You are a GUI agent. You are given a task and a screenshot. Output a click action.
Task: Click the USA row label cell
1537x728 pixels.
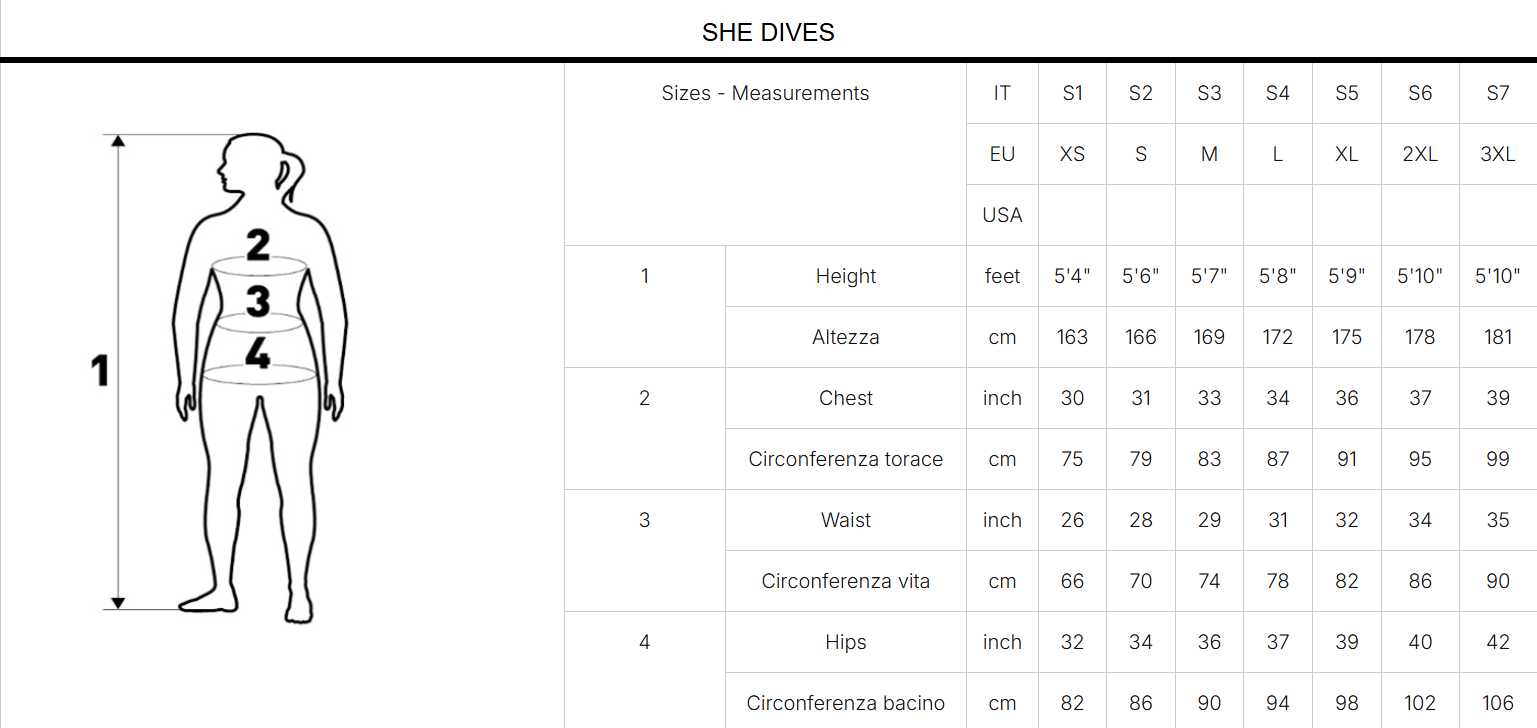pyautogui.click(x=1002, y=215)
